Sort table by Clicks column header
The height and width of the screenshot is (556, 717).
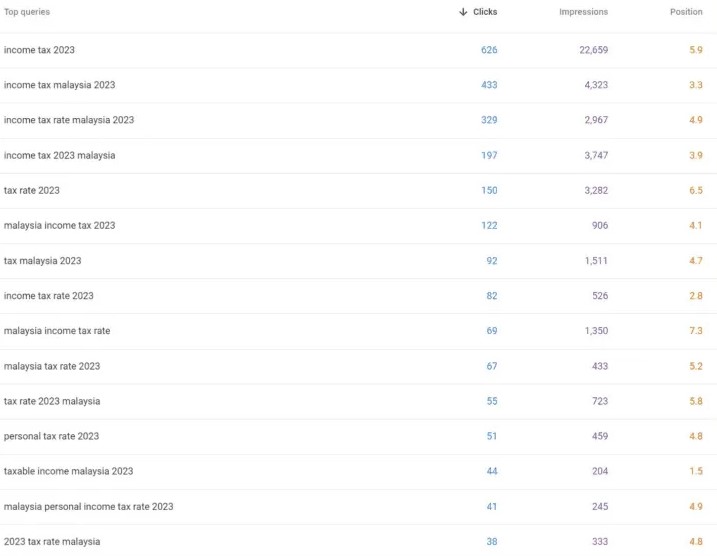(x=485, y=12)
